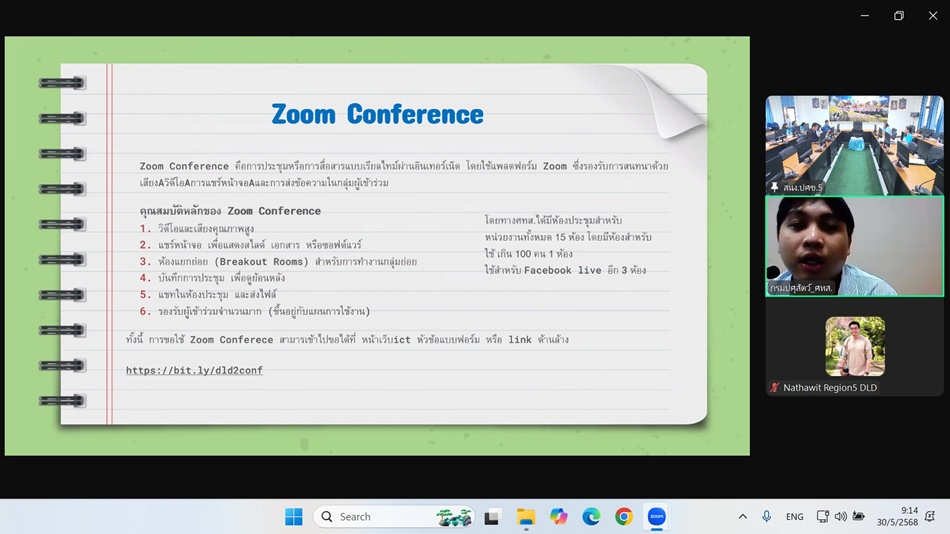Click the microphone icon in system tray
950x534 pixels.
pyautogui.click(x=766, y=516)
